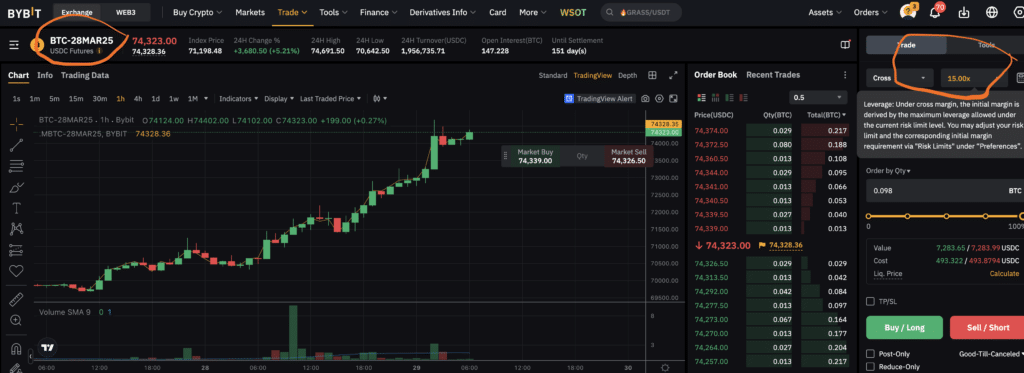Click the order quantity percentage slider
This screenshot has height=373, width=1024.
(946, 216)
